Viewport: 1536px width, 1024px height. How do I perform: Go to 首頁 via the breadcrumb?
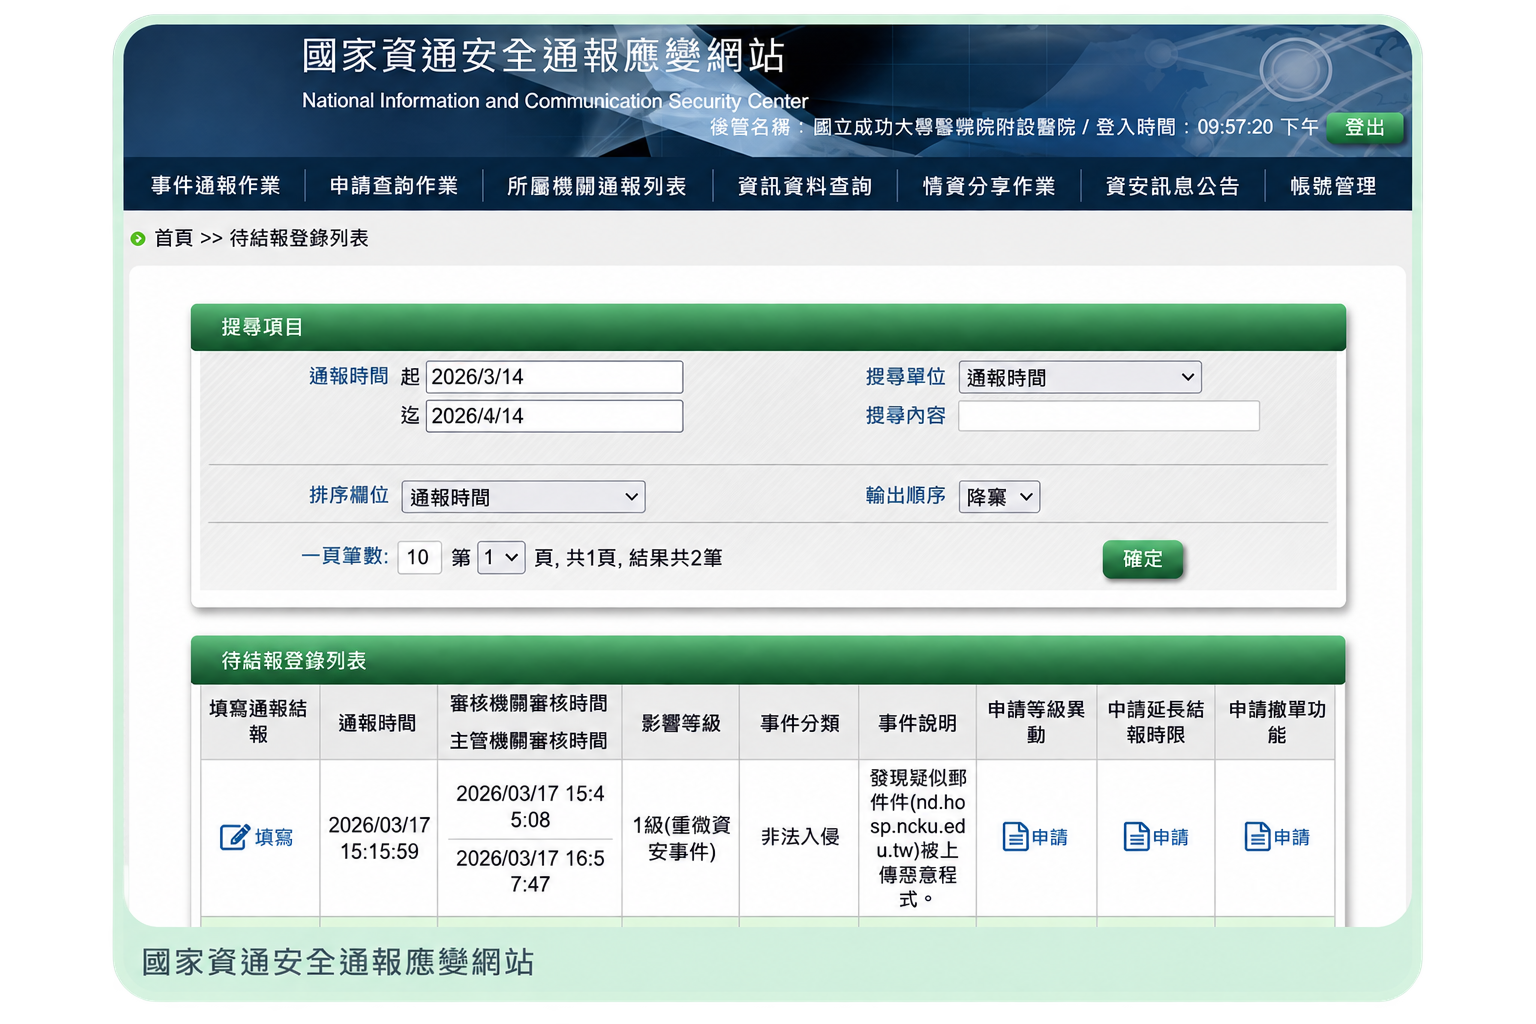click(174, 238)
